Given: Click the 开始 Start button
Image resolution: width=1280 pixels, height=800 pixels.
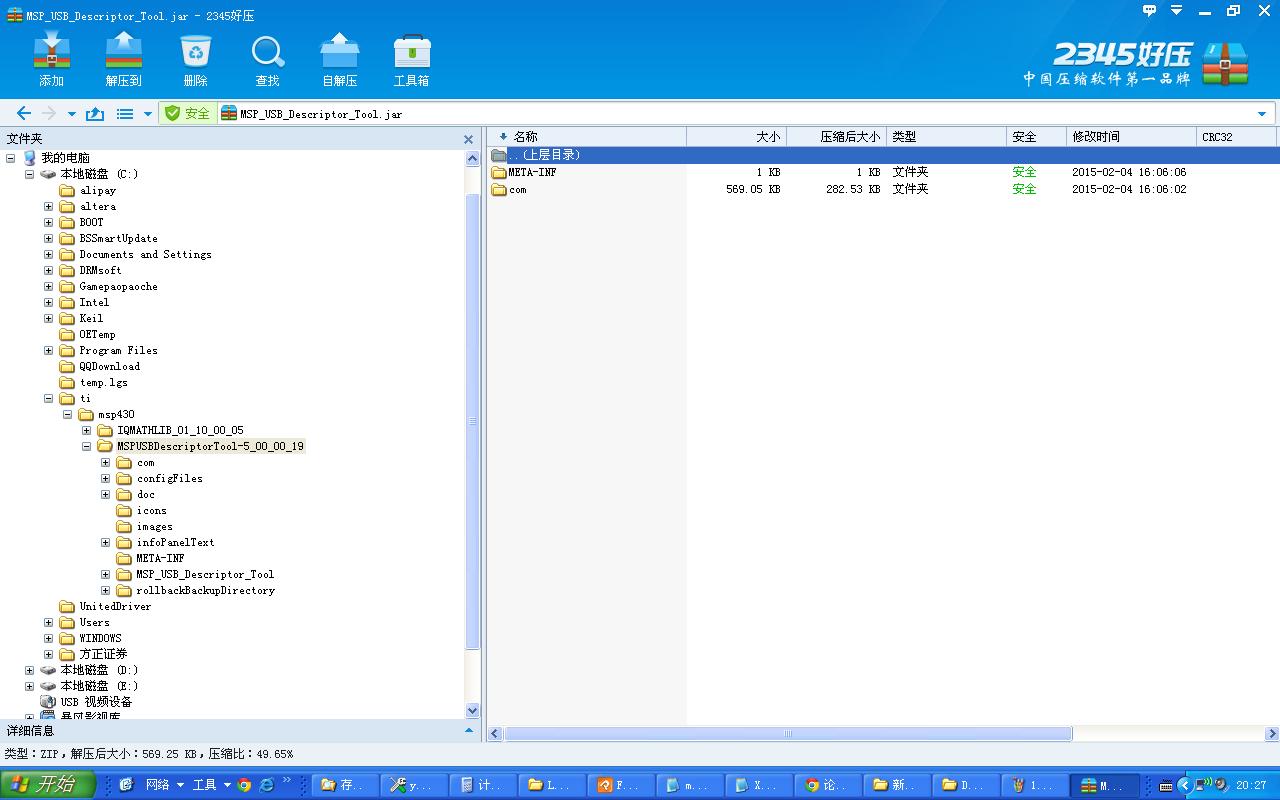Looking at the screenshot, I should 48,785.
